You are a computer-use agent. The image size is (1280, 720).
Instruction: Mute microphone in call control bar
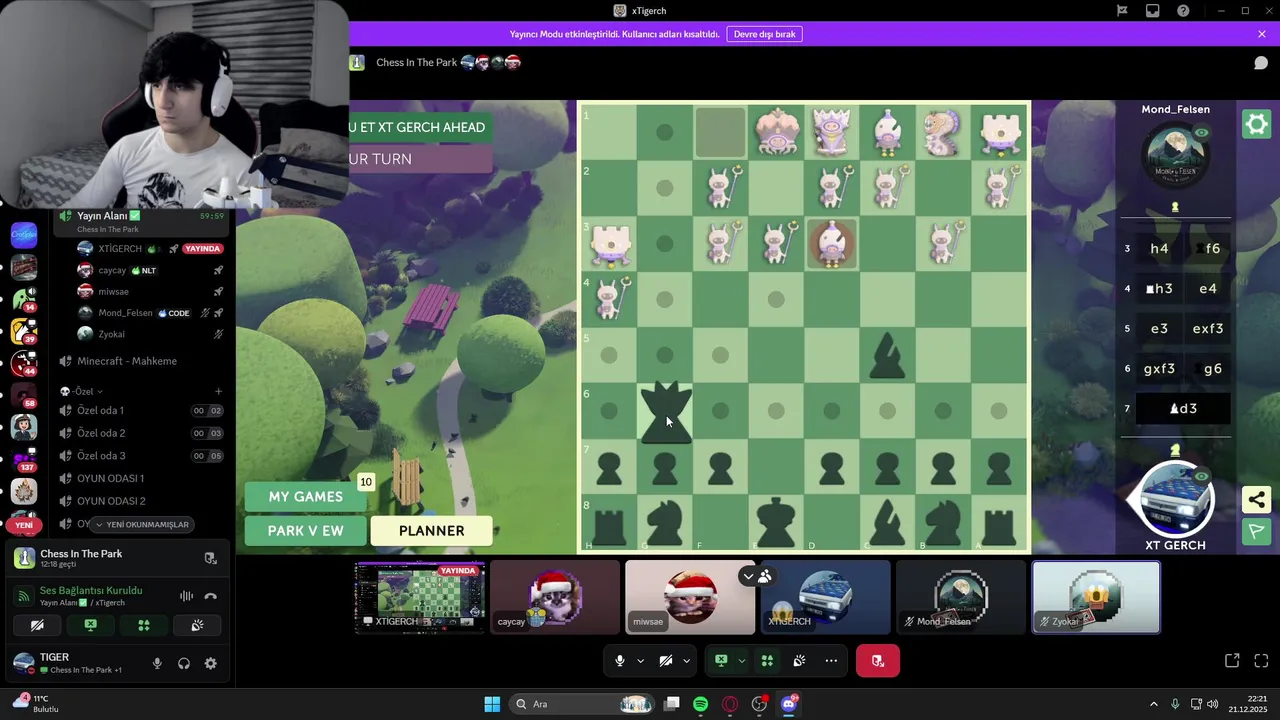click(x=620, y=661)
